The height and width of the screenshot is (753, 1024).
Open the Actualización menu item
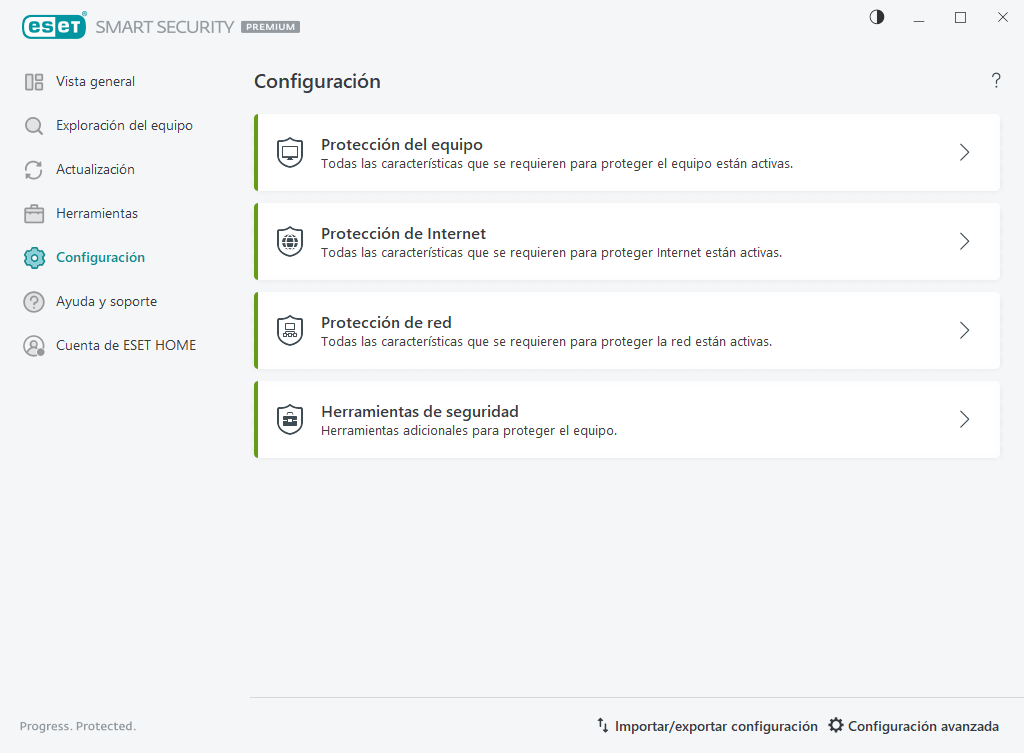pyautogui.click(x=95, y=170)
